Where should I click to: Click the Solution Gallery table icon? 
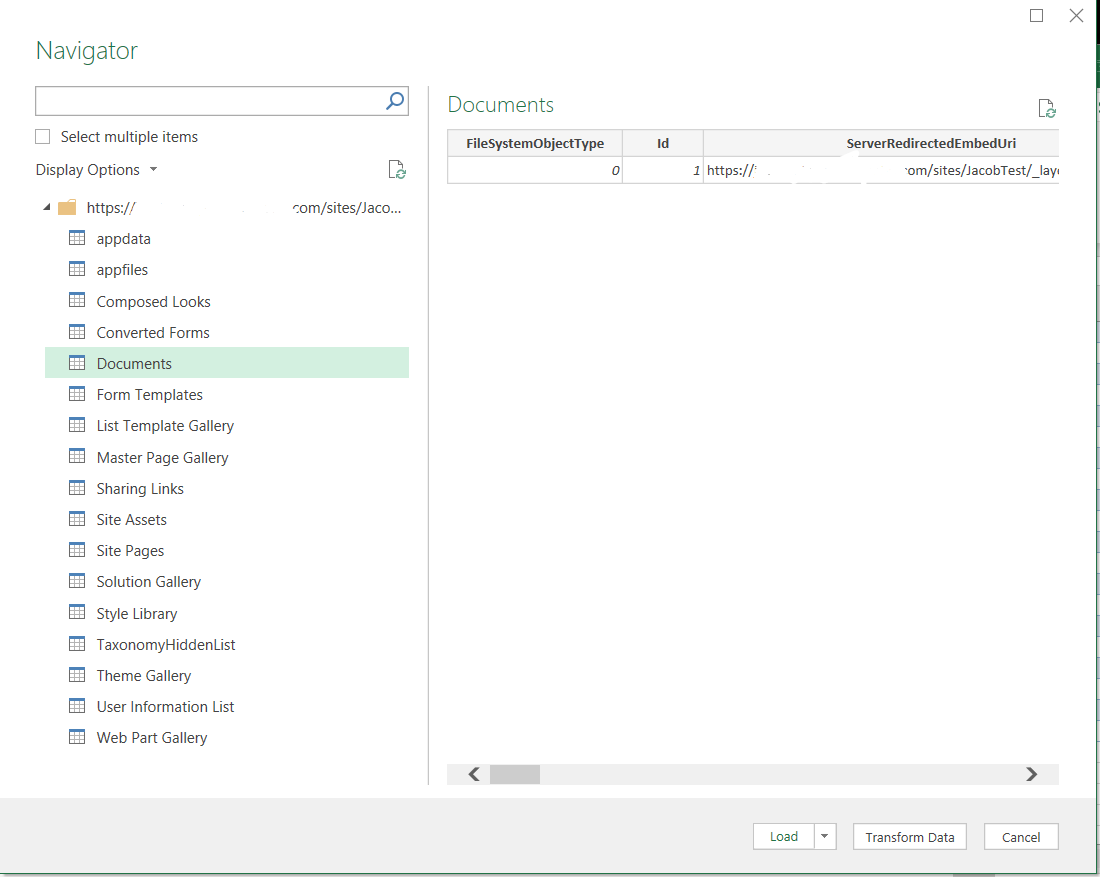(x=77, y=581)
